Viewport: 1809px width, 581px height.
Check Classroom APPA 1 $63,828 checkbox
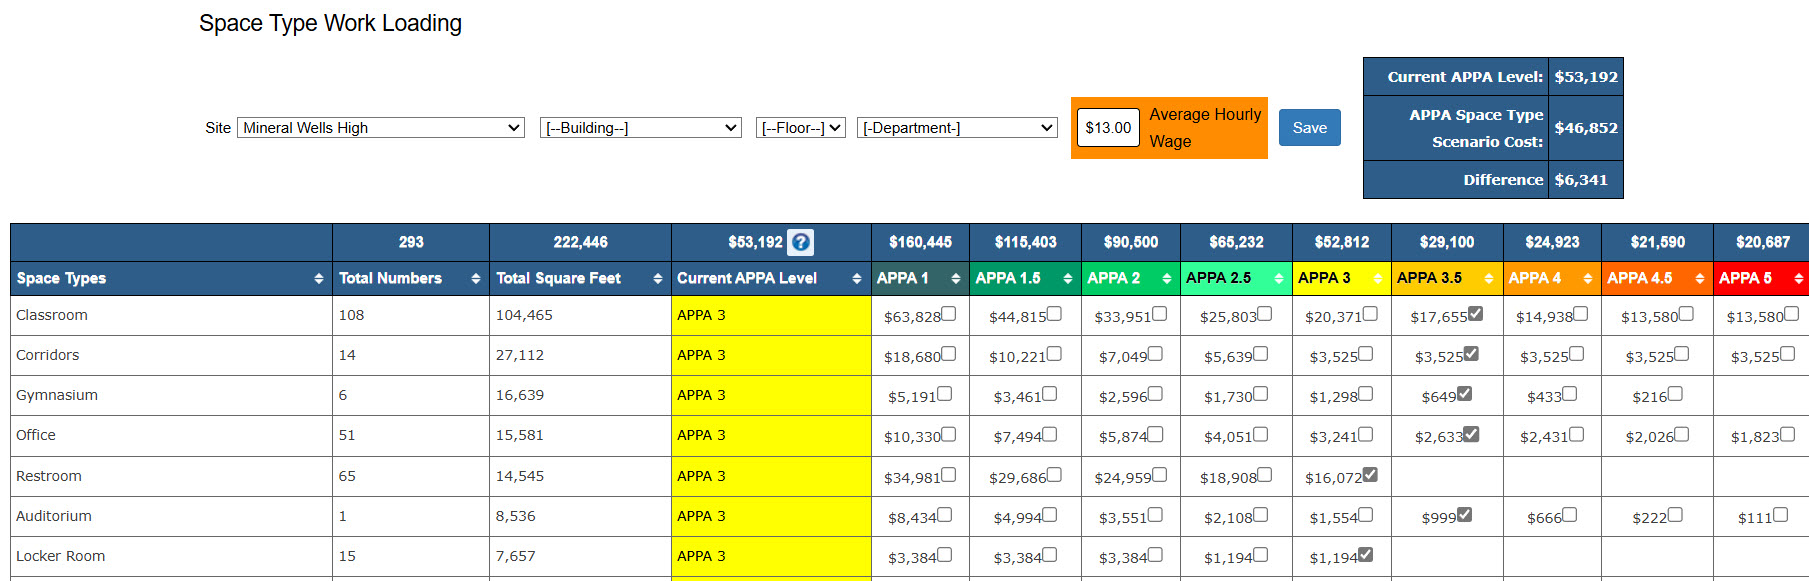(x=949, y=314)
